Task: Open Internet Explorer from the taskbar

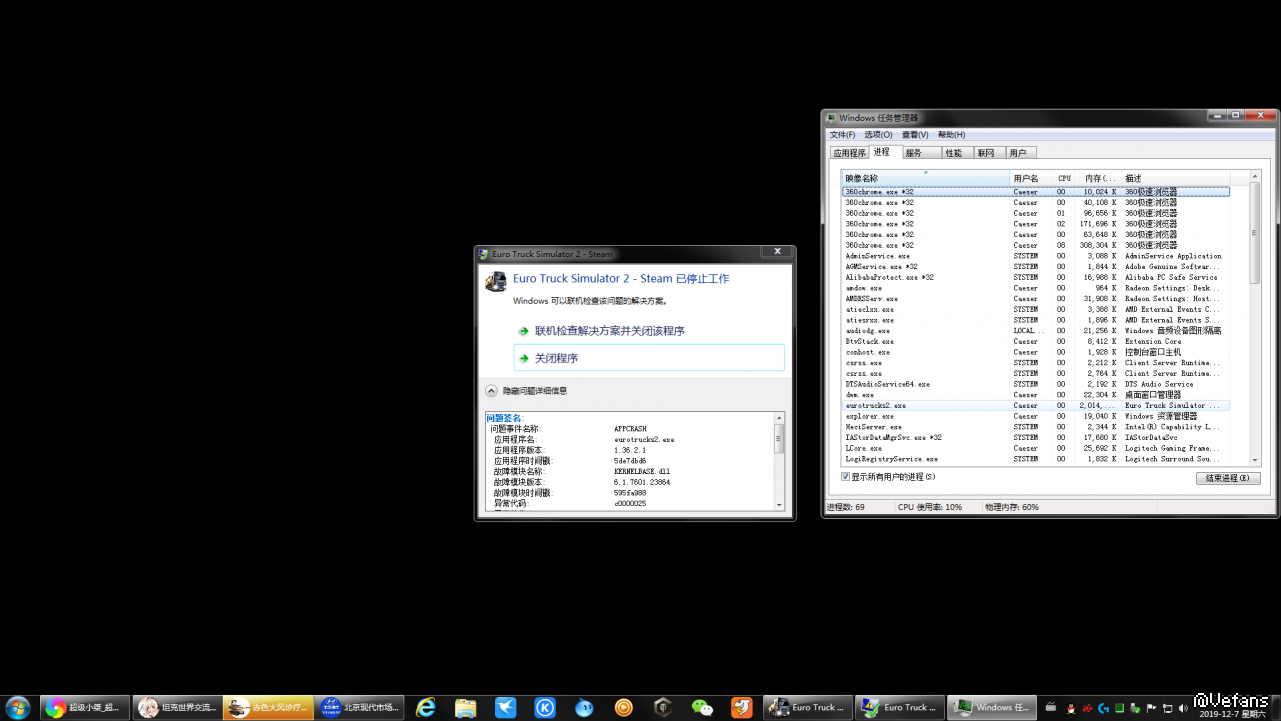Action: 426,708
